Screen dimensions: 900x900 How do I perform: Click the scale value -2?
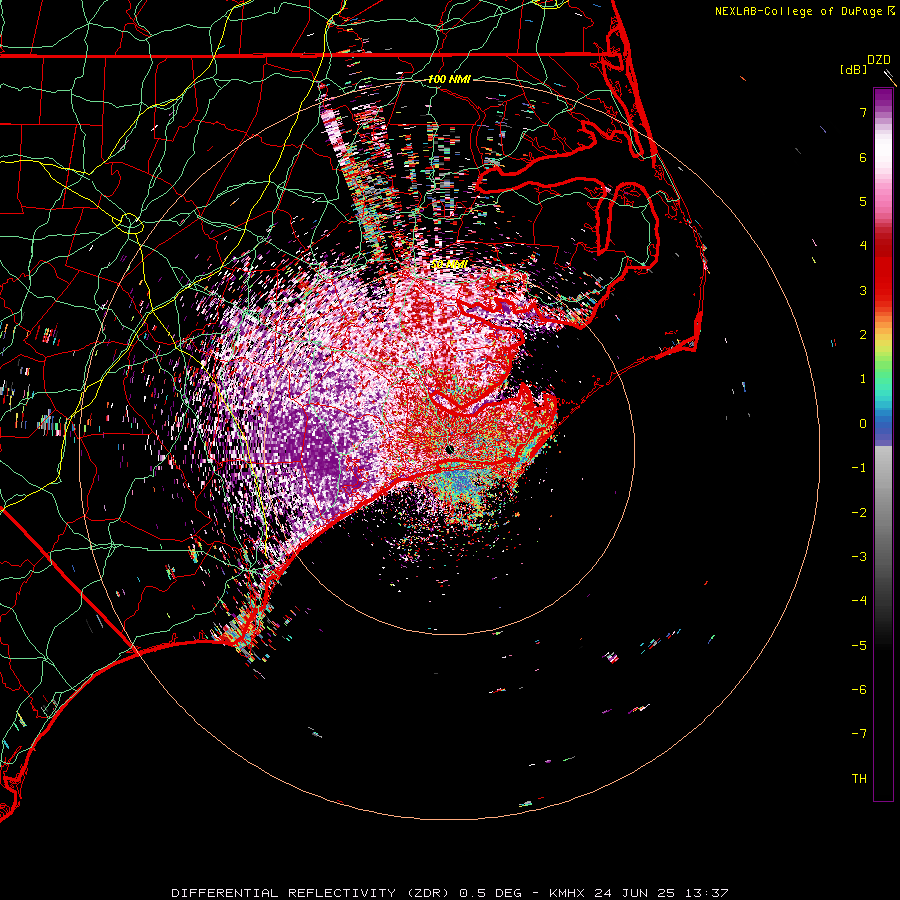click(859, 513)
